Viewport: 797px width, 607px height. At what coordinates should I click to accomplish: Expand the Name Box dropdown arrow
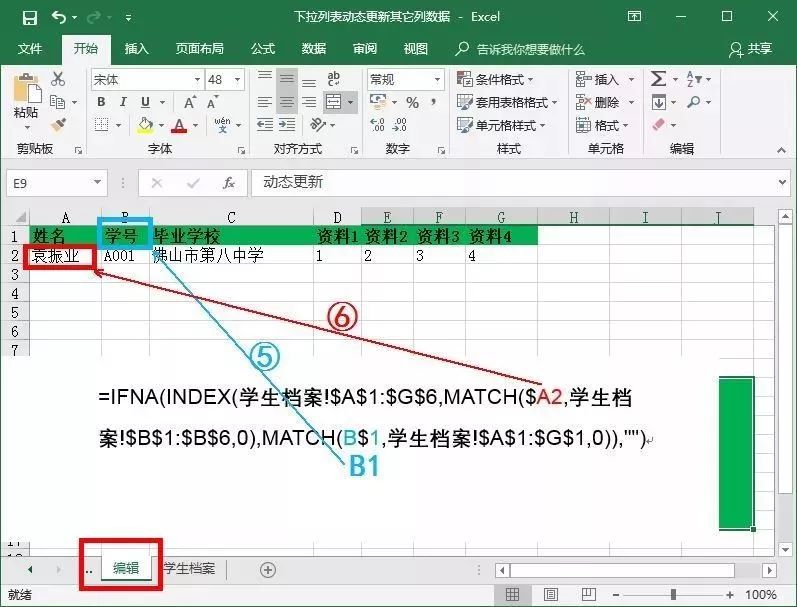97,182
